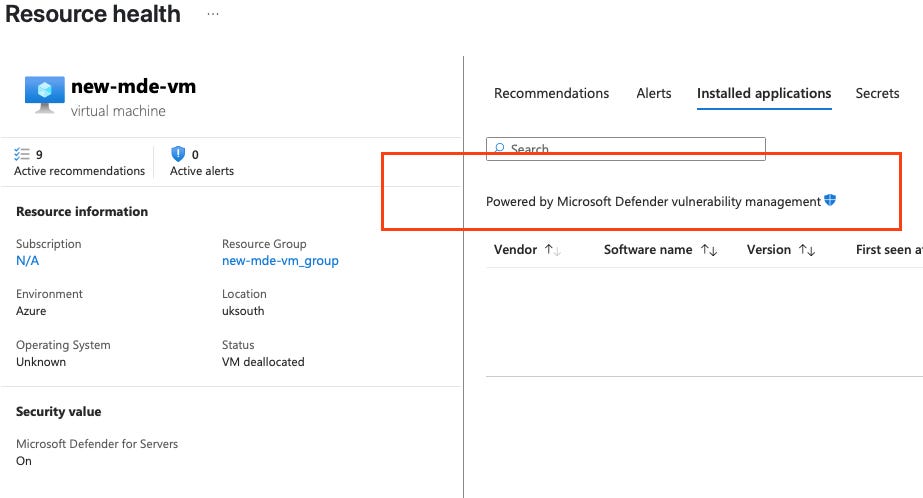Open the new-mde-vm_group resource group link
Screen dimensions: 923x498
(280, 261)
